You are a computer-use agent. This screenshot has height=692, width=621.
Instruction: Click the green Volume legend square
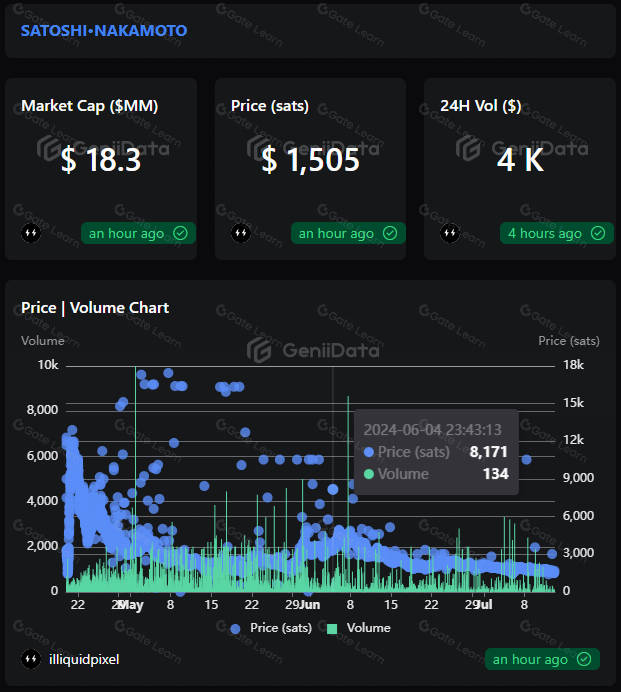pyautogui.click(x=332, y=629)
